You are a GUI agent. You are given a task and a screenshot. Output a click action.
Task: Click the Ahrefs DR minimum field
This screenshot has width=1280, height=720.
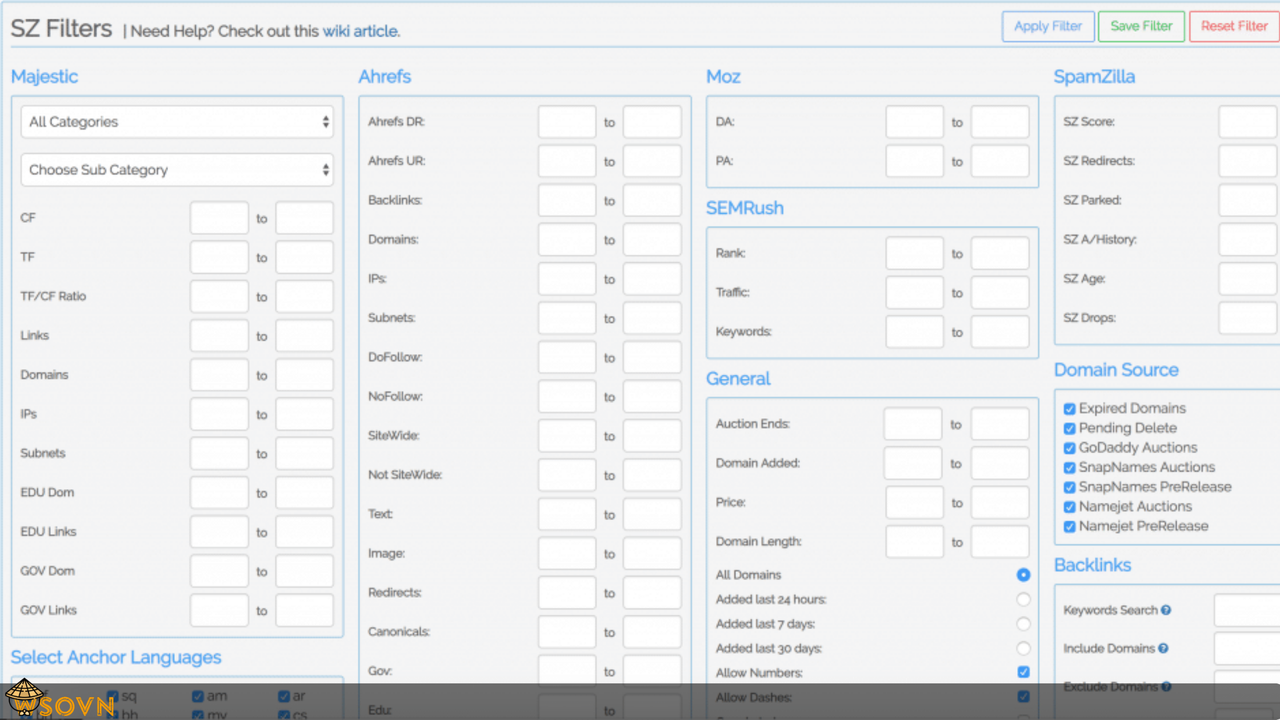(567, 122)
